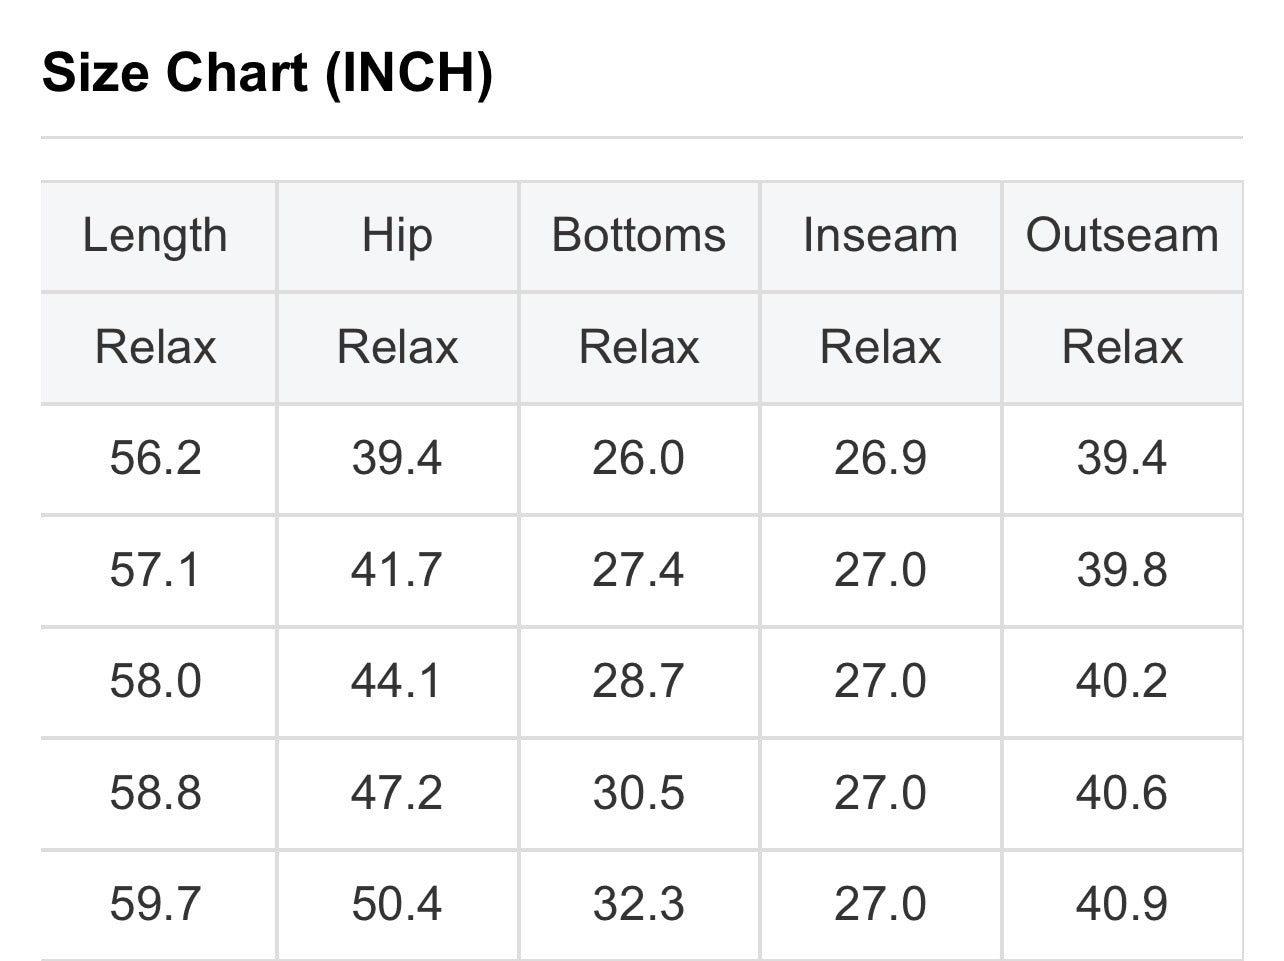Select the 40.9 outseam value
This screenshot has height=961, width=1284.
click(x=1122, y=905)
